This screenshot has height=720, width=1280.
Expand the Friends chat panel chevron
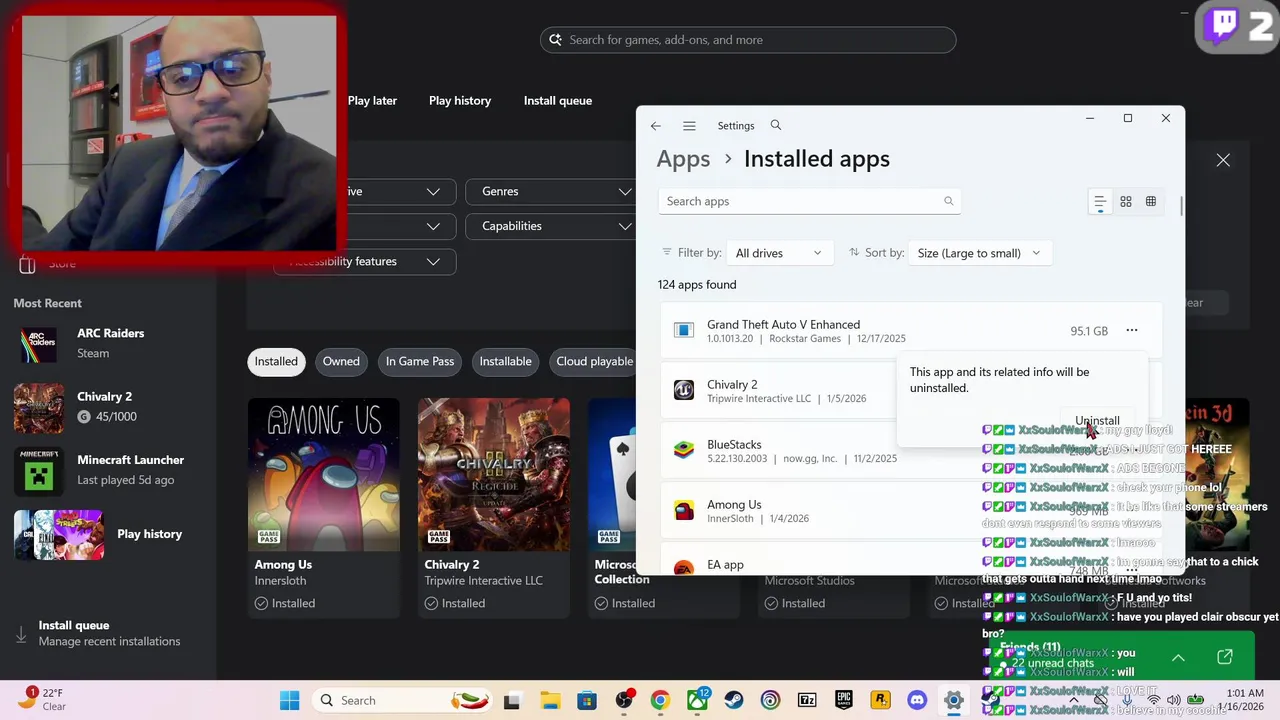[1178, 657]
